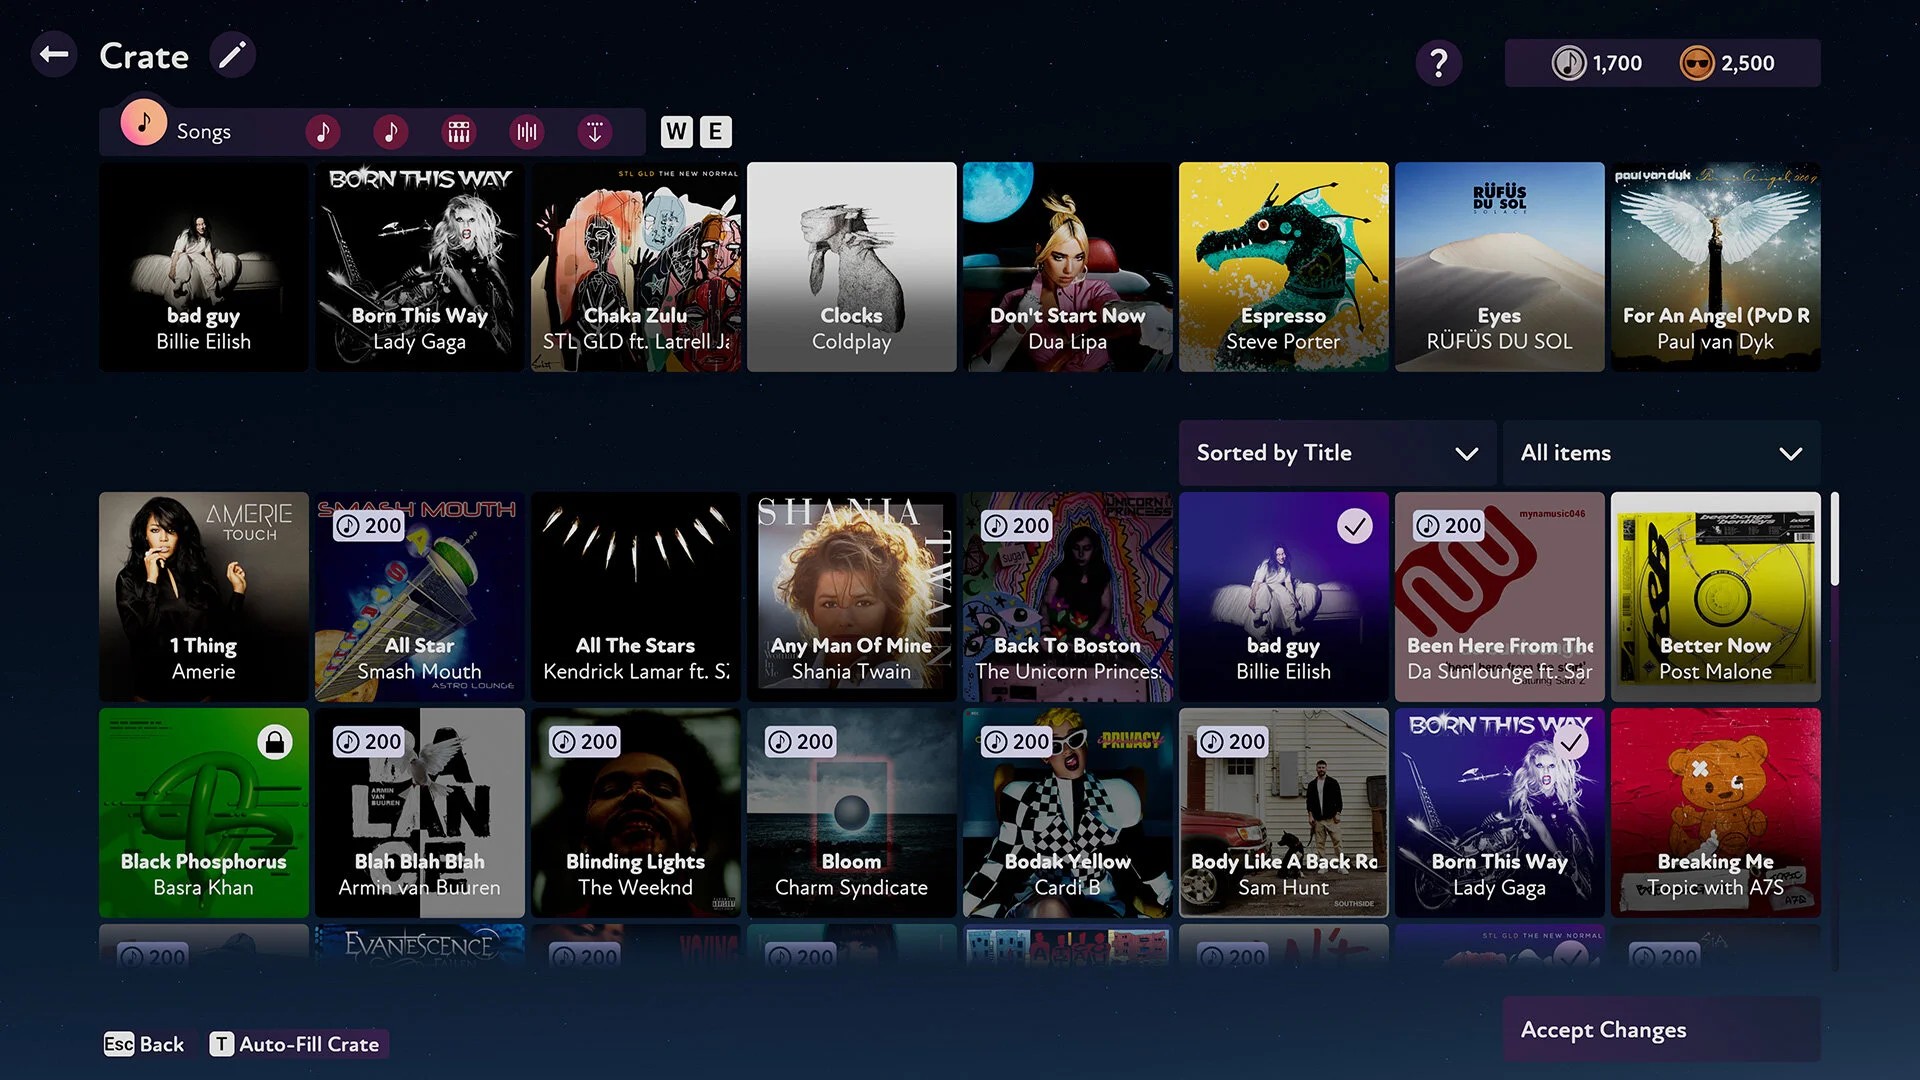Select the Songs tab
The width and height of the screenshot is (1920, 1080).
[178, 128]
